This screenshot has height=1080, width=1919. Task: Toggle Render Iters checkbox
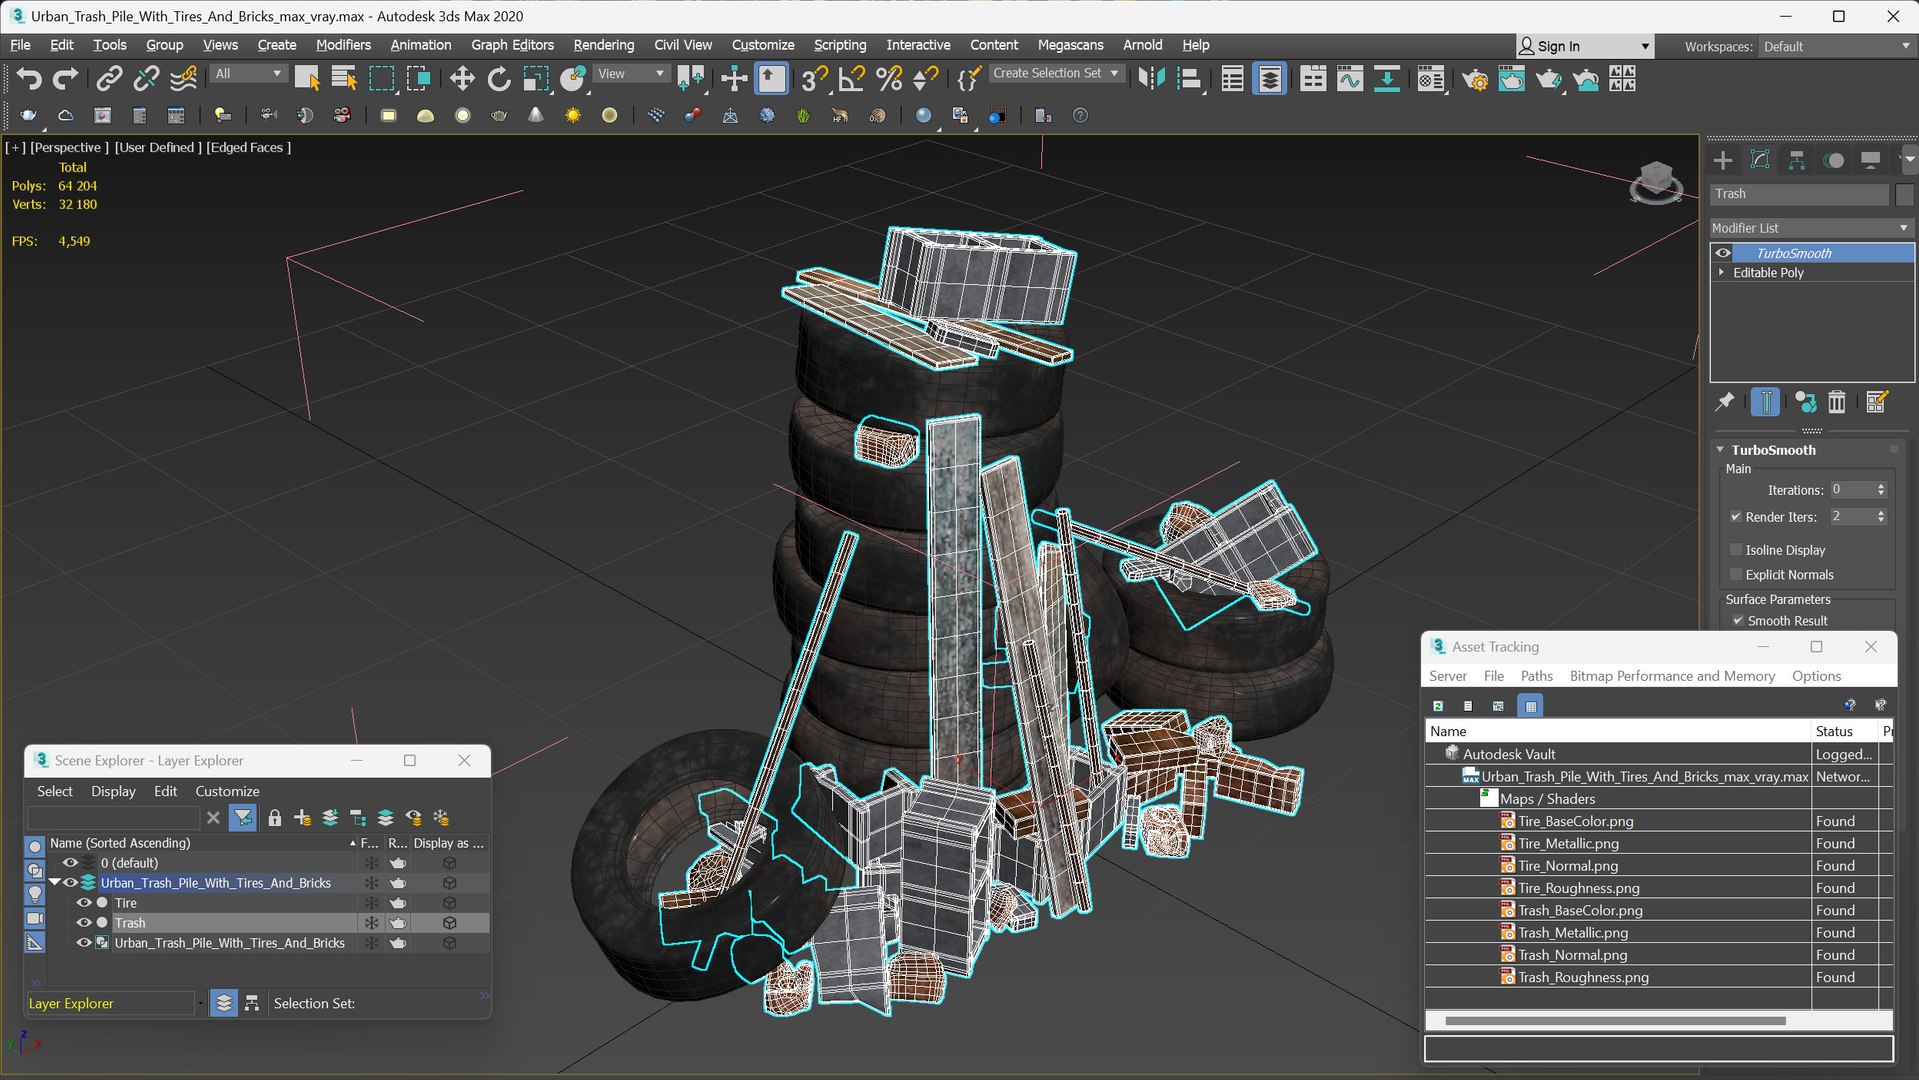pyautogui.click(x=1736, y=517)
